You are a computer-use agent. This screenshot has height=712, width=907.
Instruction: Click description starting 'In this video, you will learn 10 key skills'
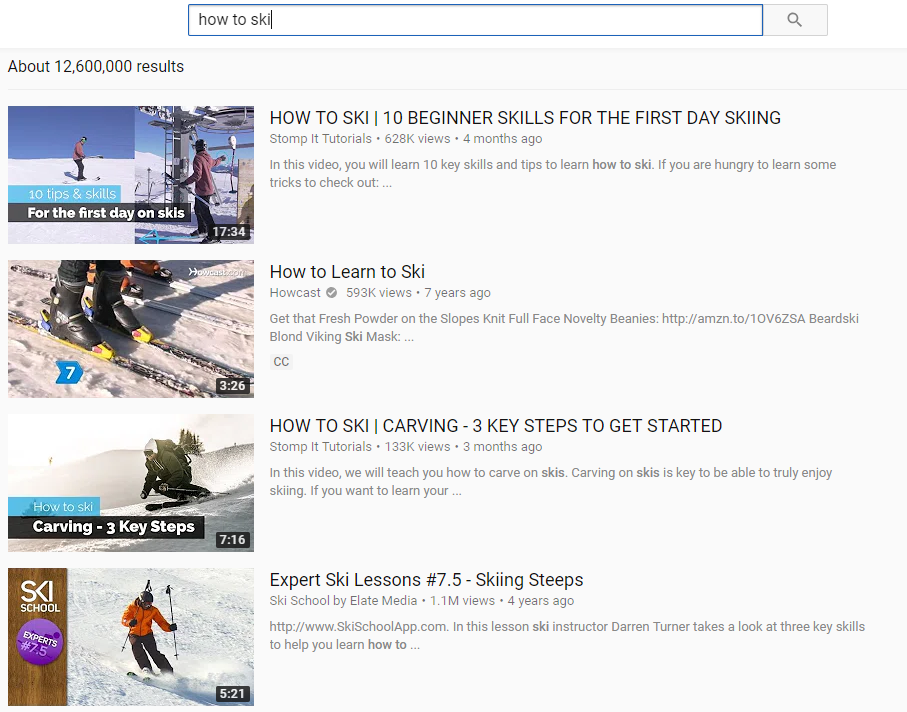pyautogui.click(x=553, y=174)
